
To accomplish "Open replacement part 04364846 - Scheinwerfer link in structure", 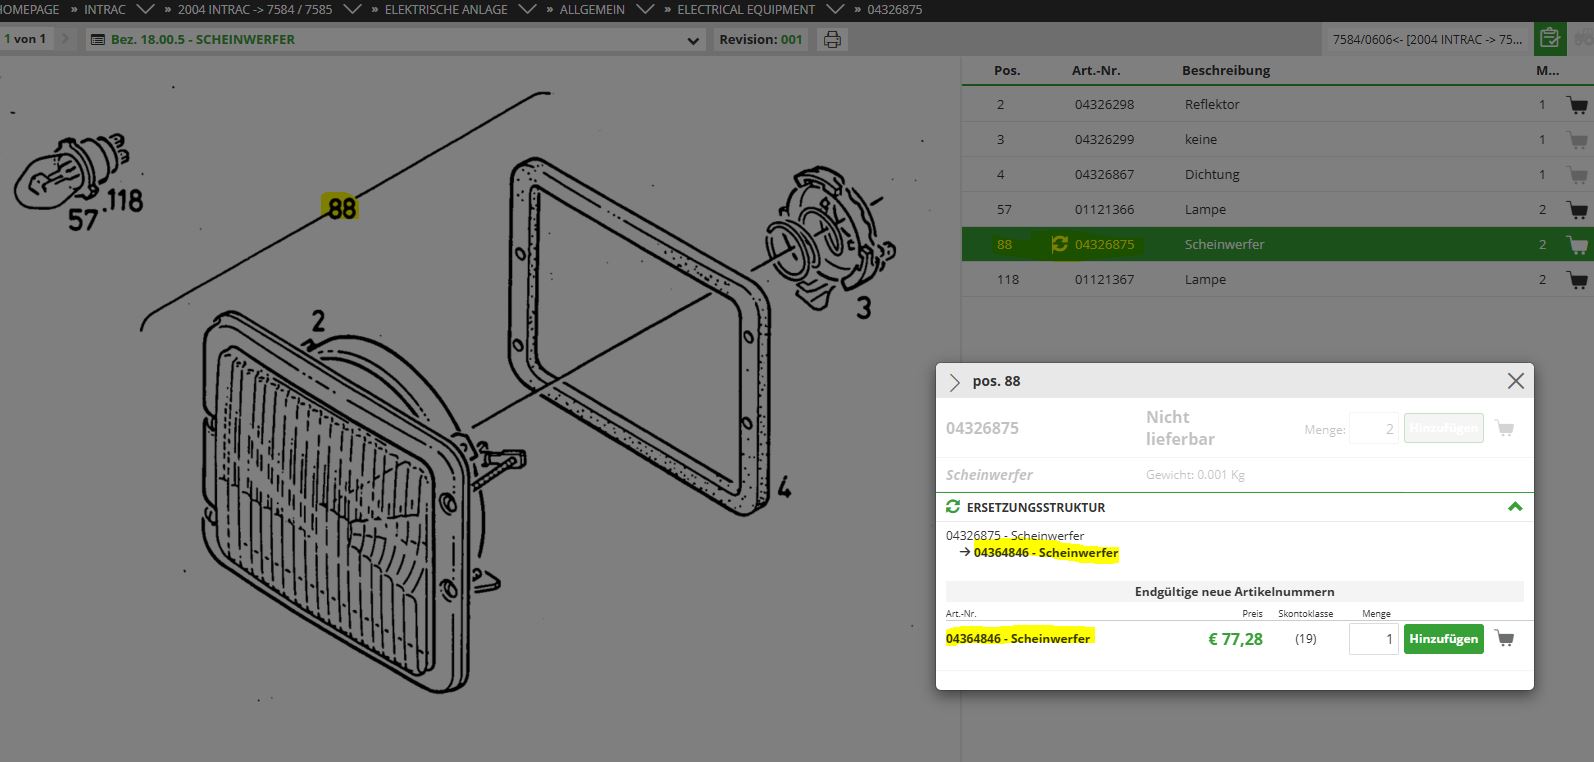I will pyautogui.click(x=1045, y=553).
